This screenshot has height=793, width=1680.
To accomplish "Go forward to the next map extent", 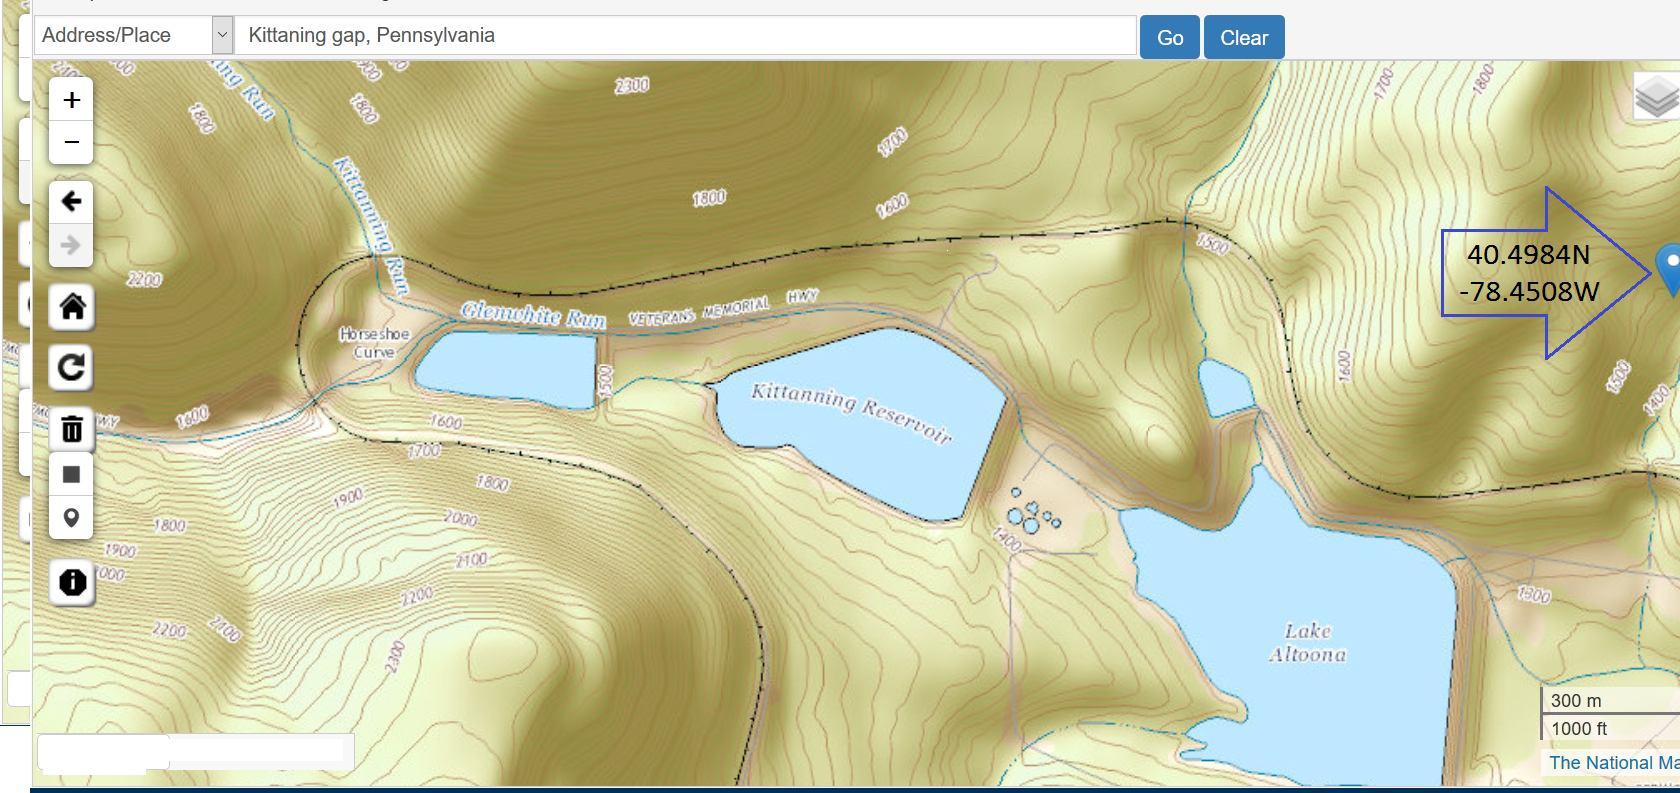I will [71, 245].
